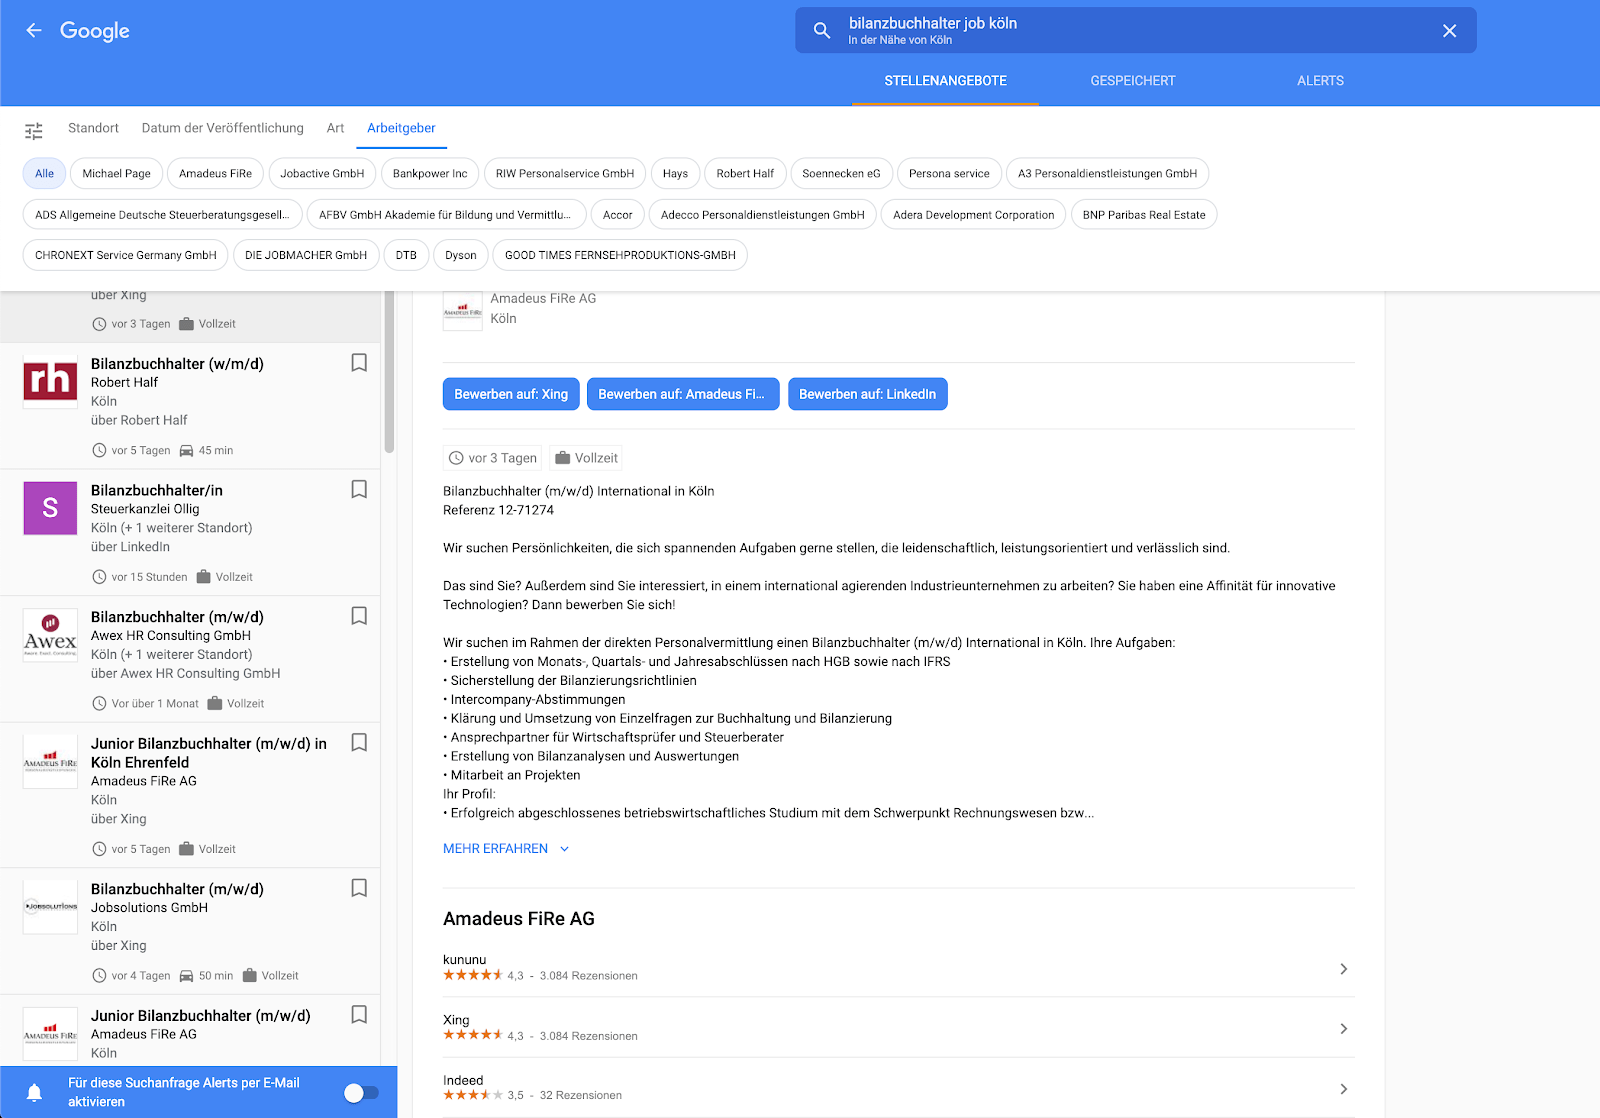The width and height of the screenshot is (1600, 1118).
Task: Save the Junior Bilanzbuchhalter Köln Ehrenfeld job
Action: tap(359, 742)
